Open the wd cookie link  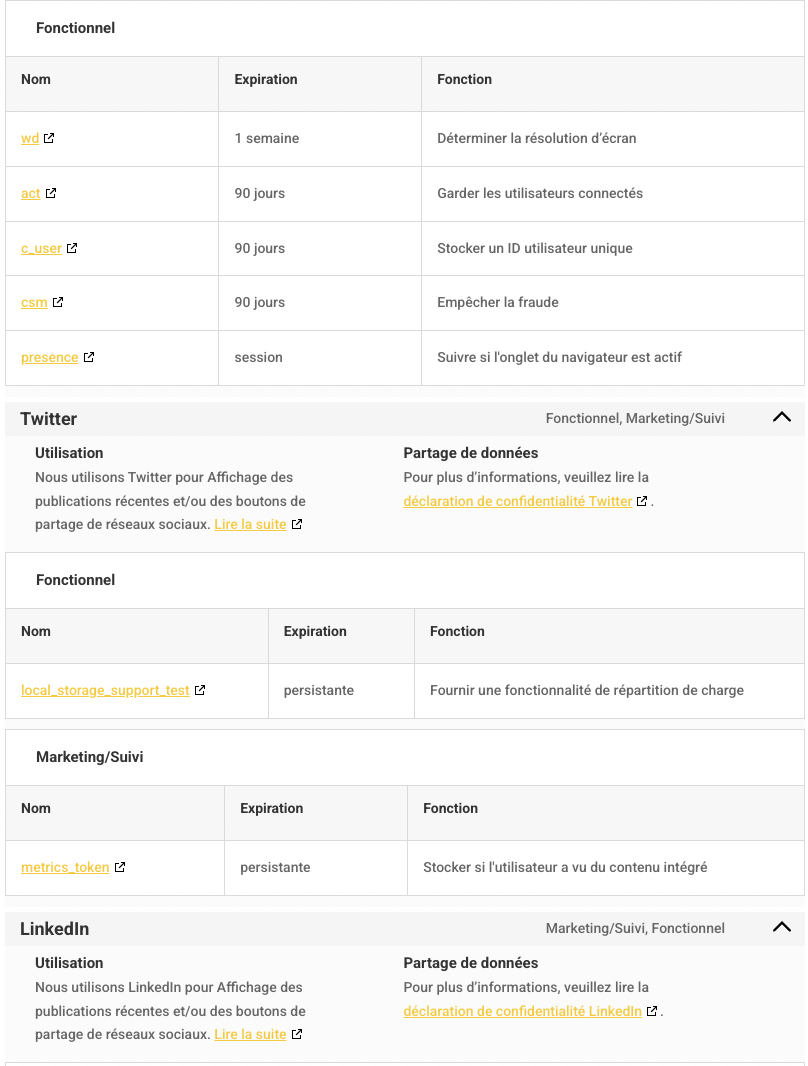30,138
